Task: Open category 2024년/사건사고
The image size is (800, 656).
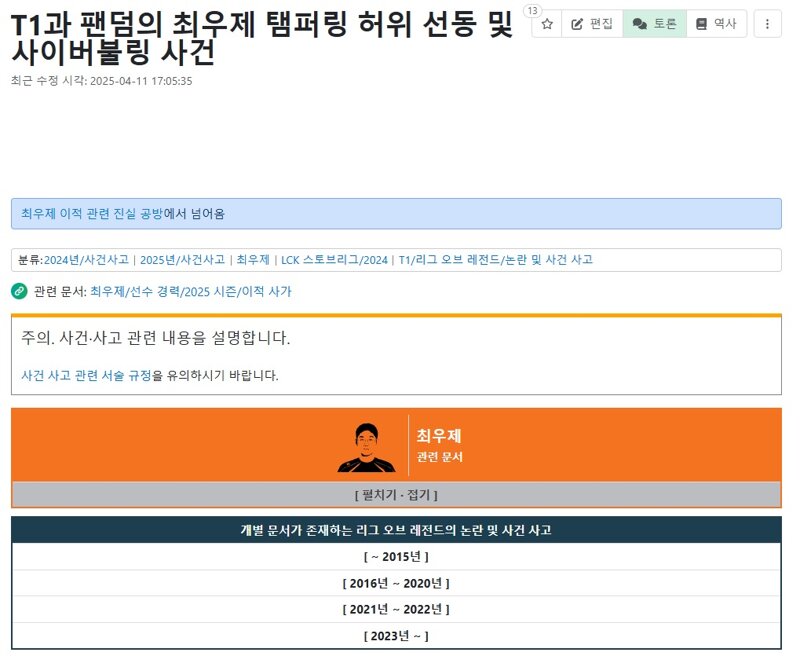Action: 86,260
